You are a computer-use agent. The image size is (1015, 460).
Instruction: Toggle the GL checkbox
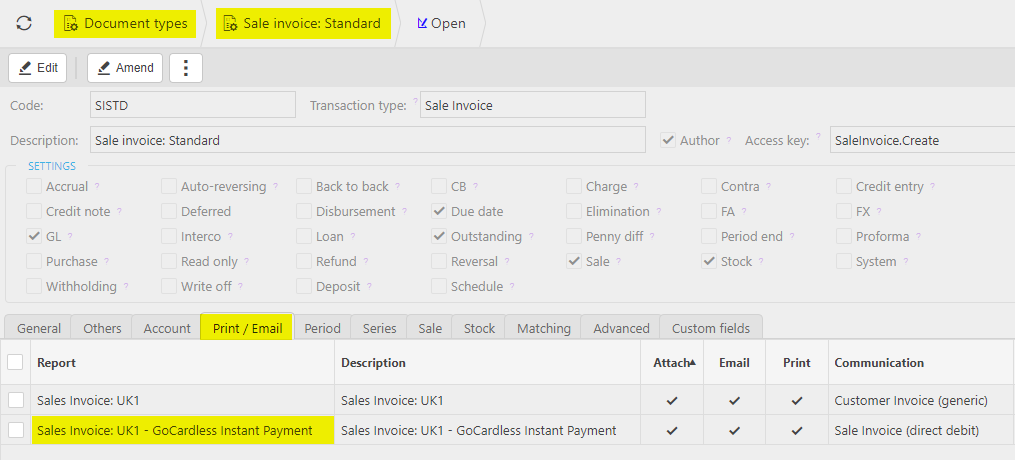[x=34, y=237]
